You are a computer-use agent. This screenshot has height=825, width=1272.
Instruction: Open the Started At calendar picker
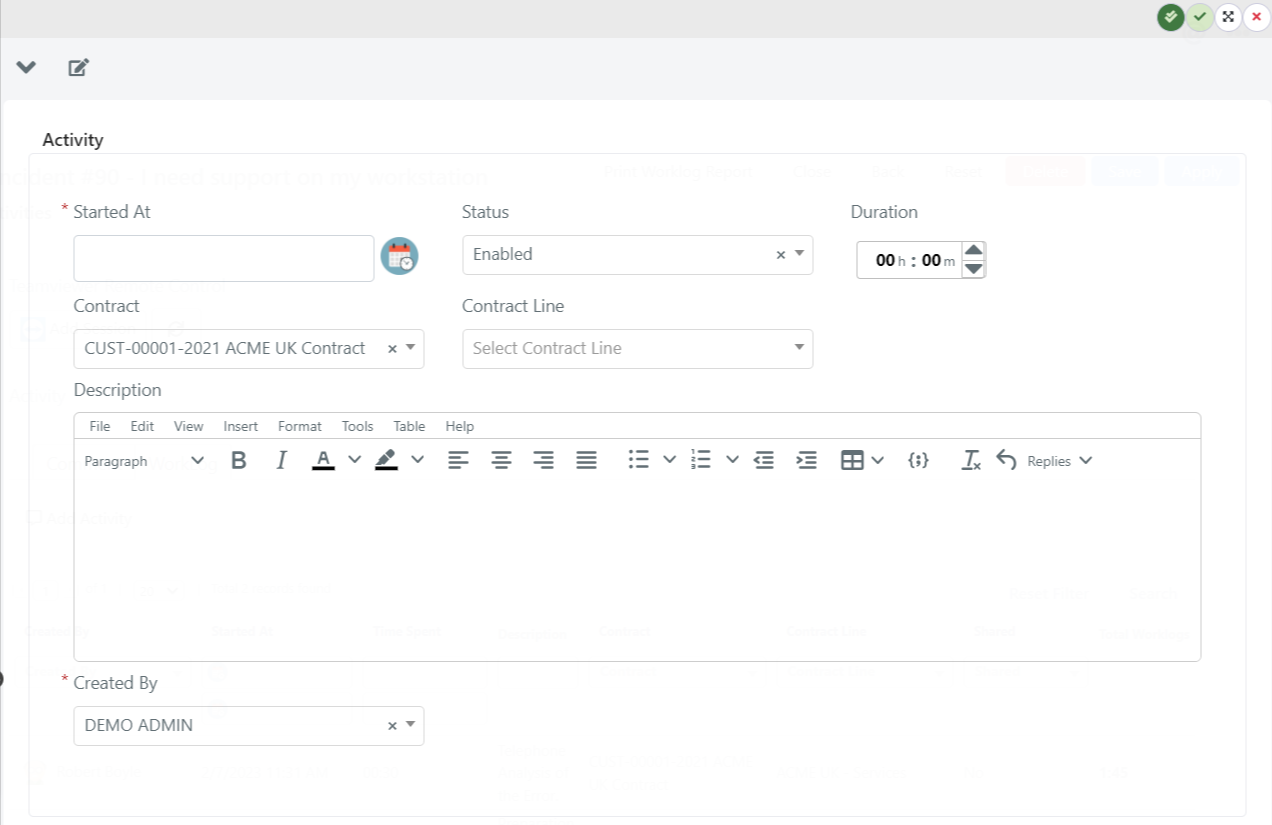pos(399,256)
